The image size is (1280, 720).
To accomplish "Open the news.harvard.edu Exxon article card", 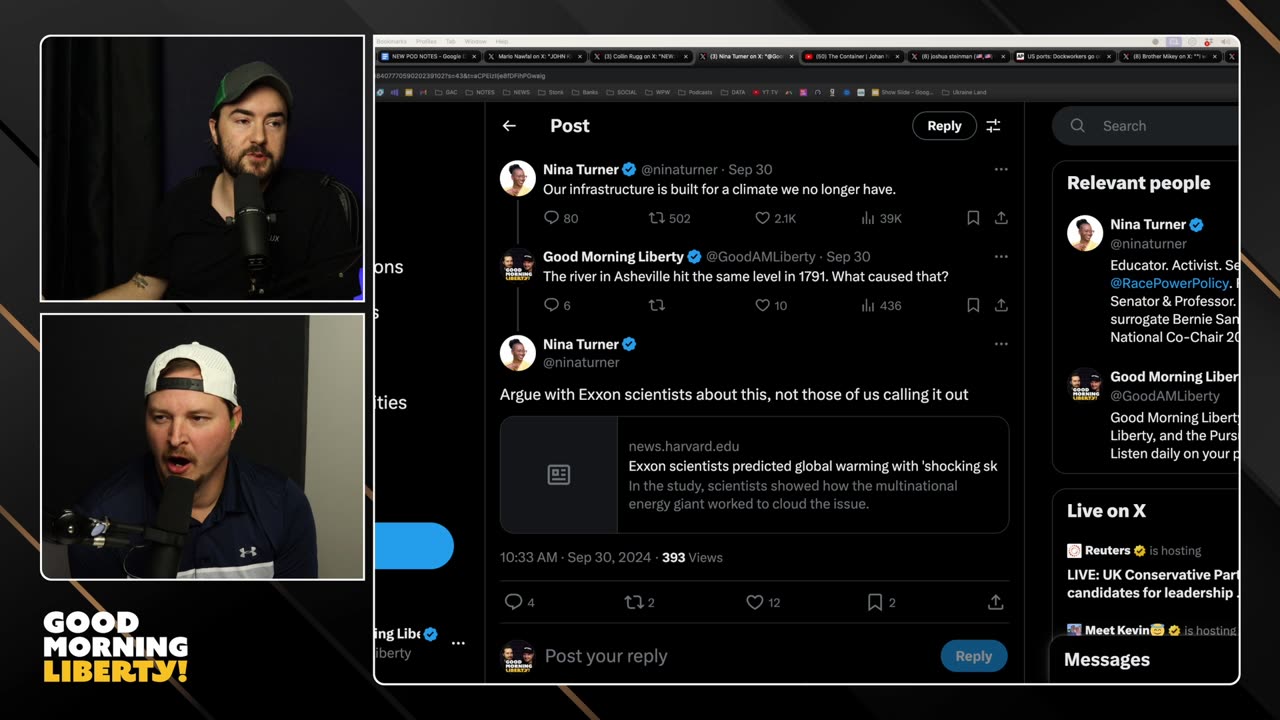I will coord(754,475).
